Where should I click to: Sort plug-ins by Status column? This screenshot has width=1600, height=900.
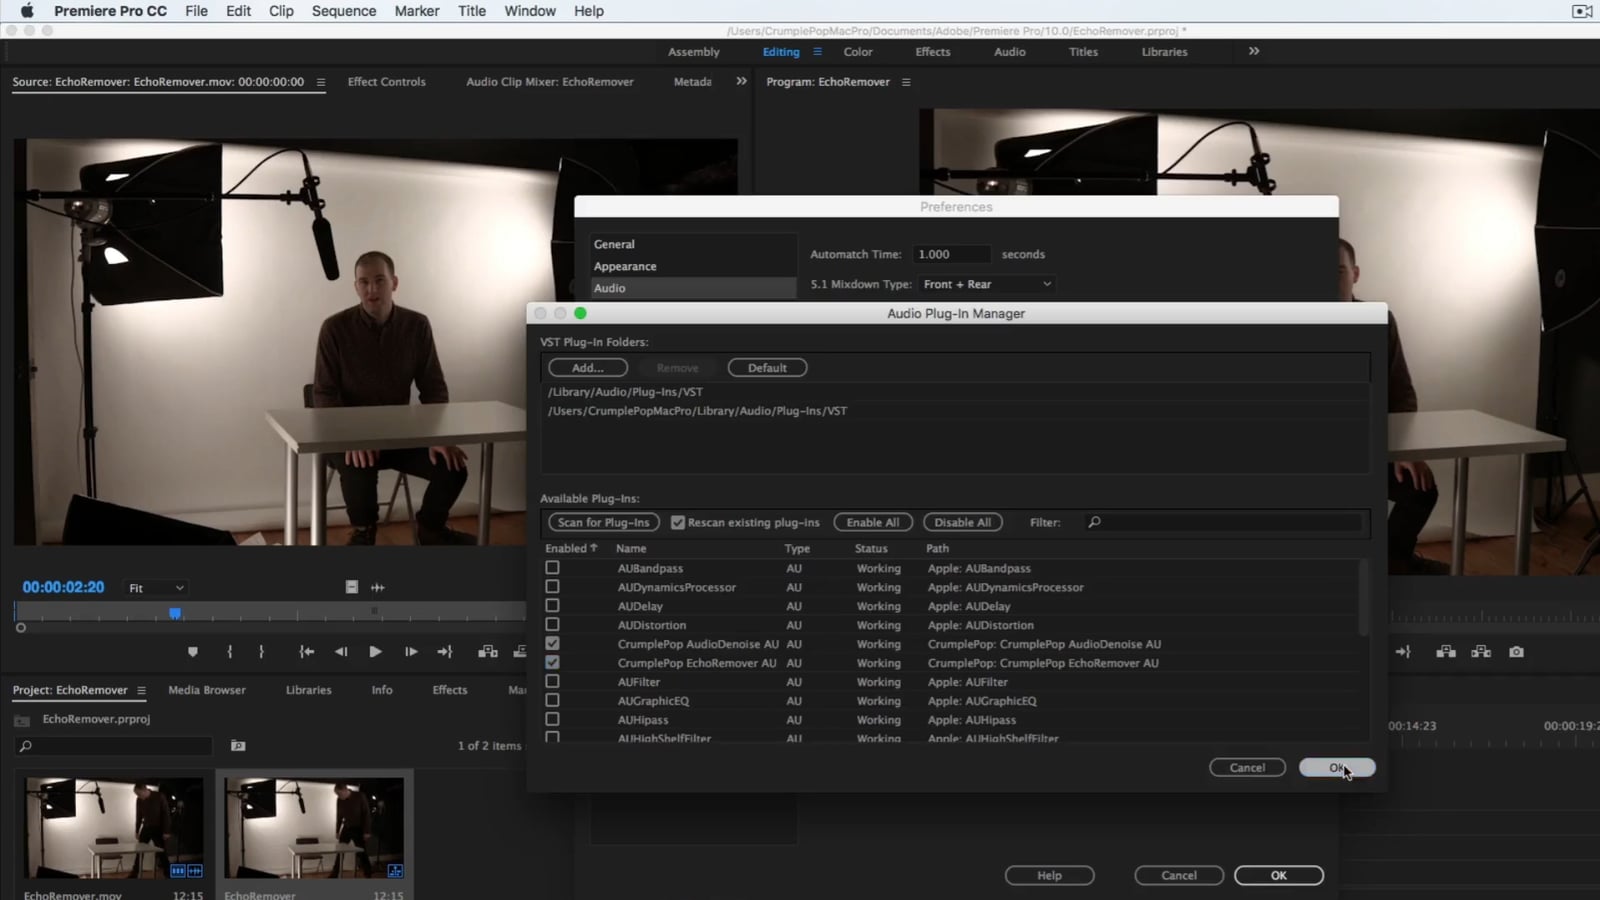871,549
